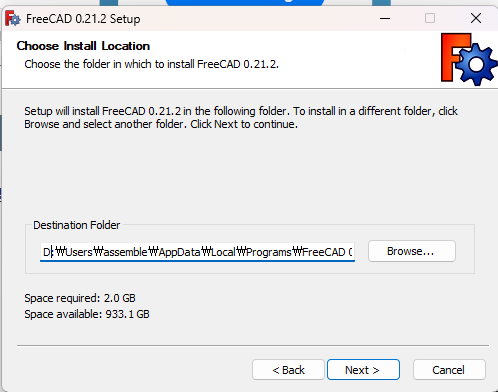
Task: Continue with the Next > button
Action: 363,370
